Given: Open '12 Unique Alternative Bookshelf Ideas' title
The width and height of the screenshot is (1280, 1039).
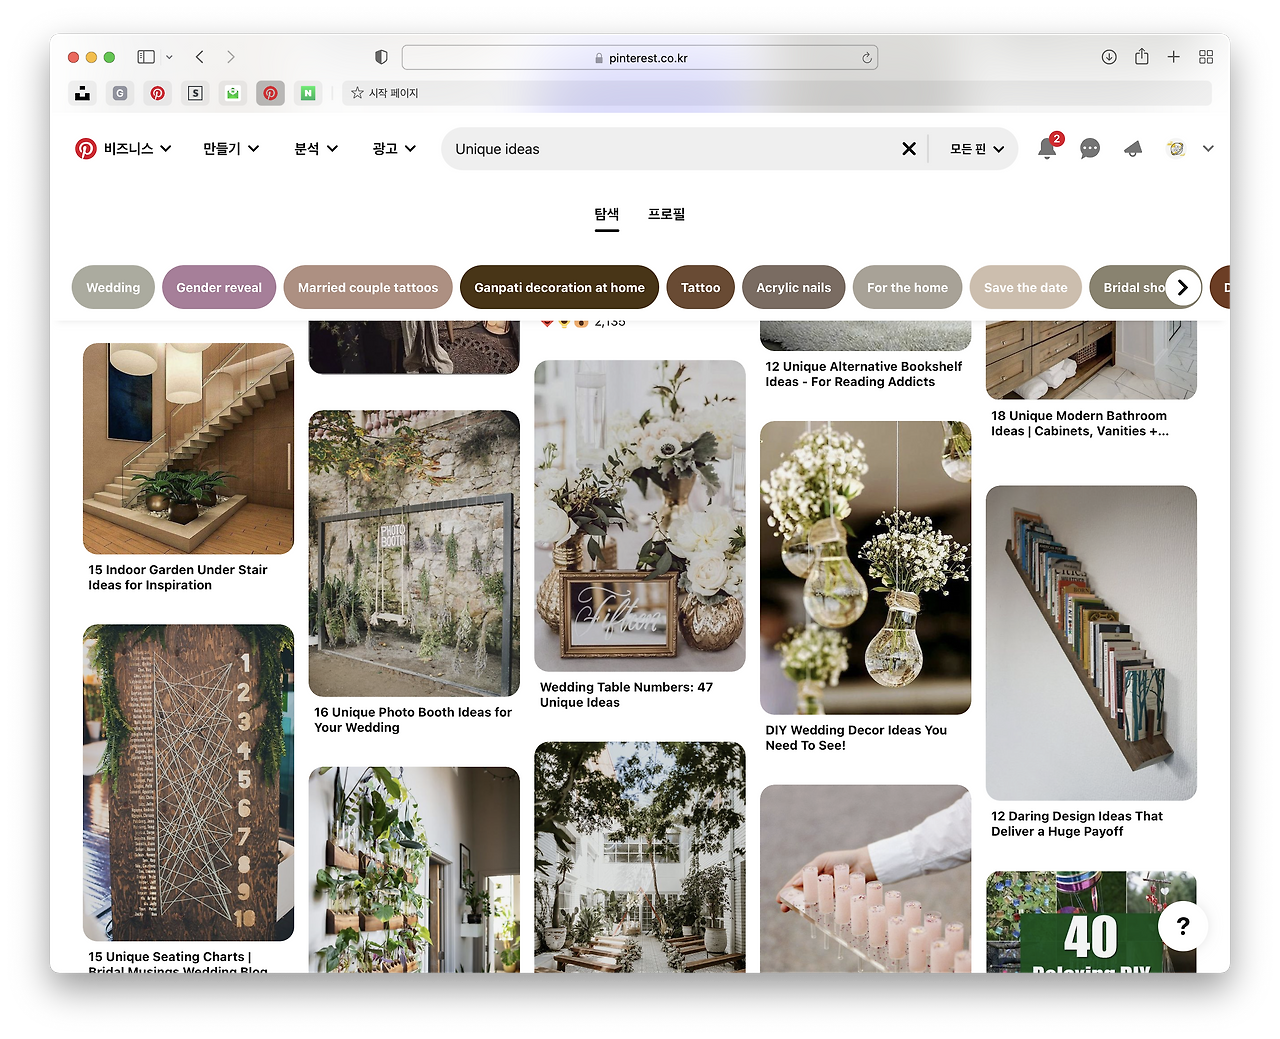Looking at the screenshot, I should pyautogui.click(x=864, y=374).
